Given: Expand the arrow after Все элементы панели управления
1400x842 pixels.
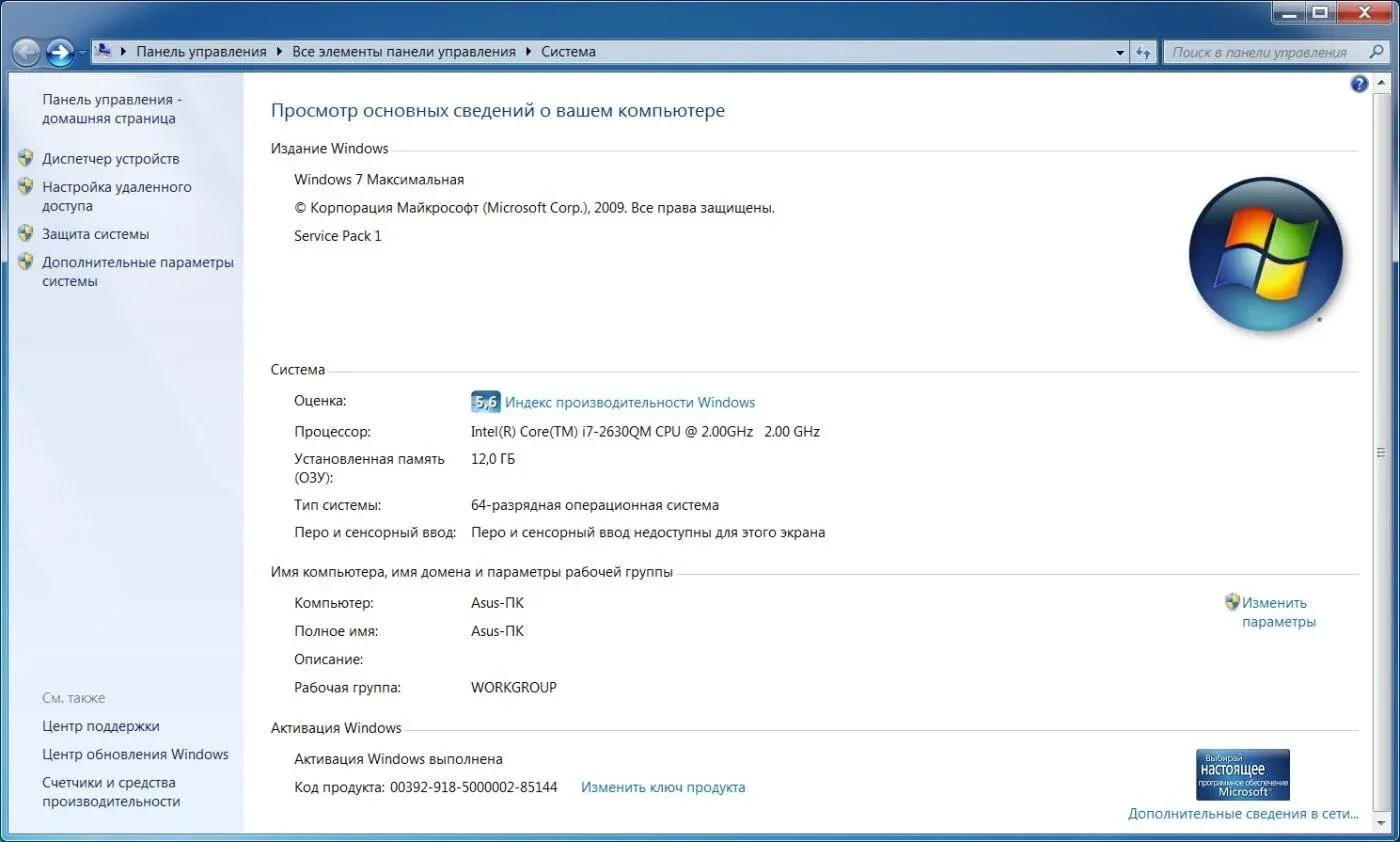Looking at the screenshot, I should (529, 52).
